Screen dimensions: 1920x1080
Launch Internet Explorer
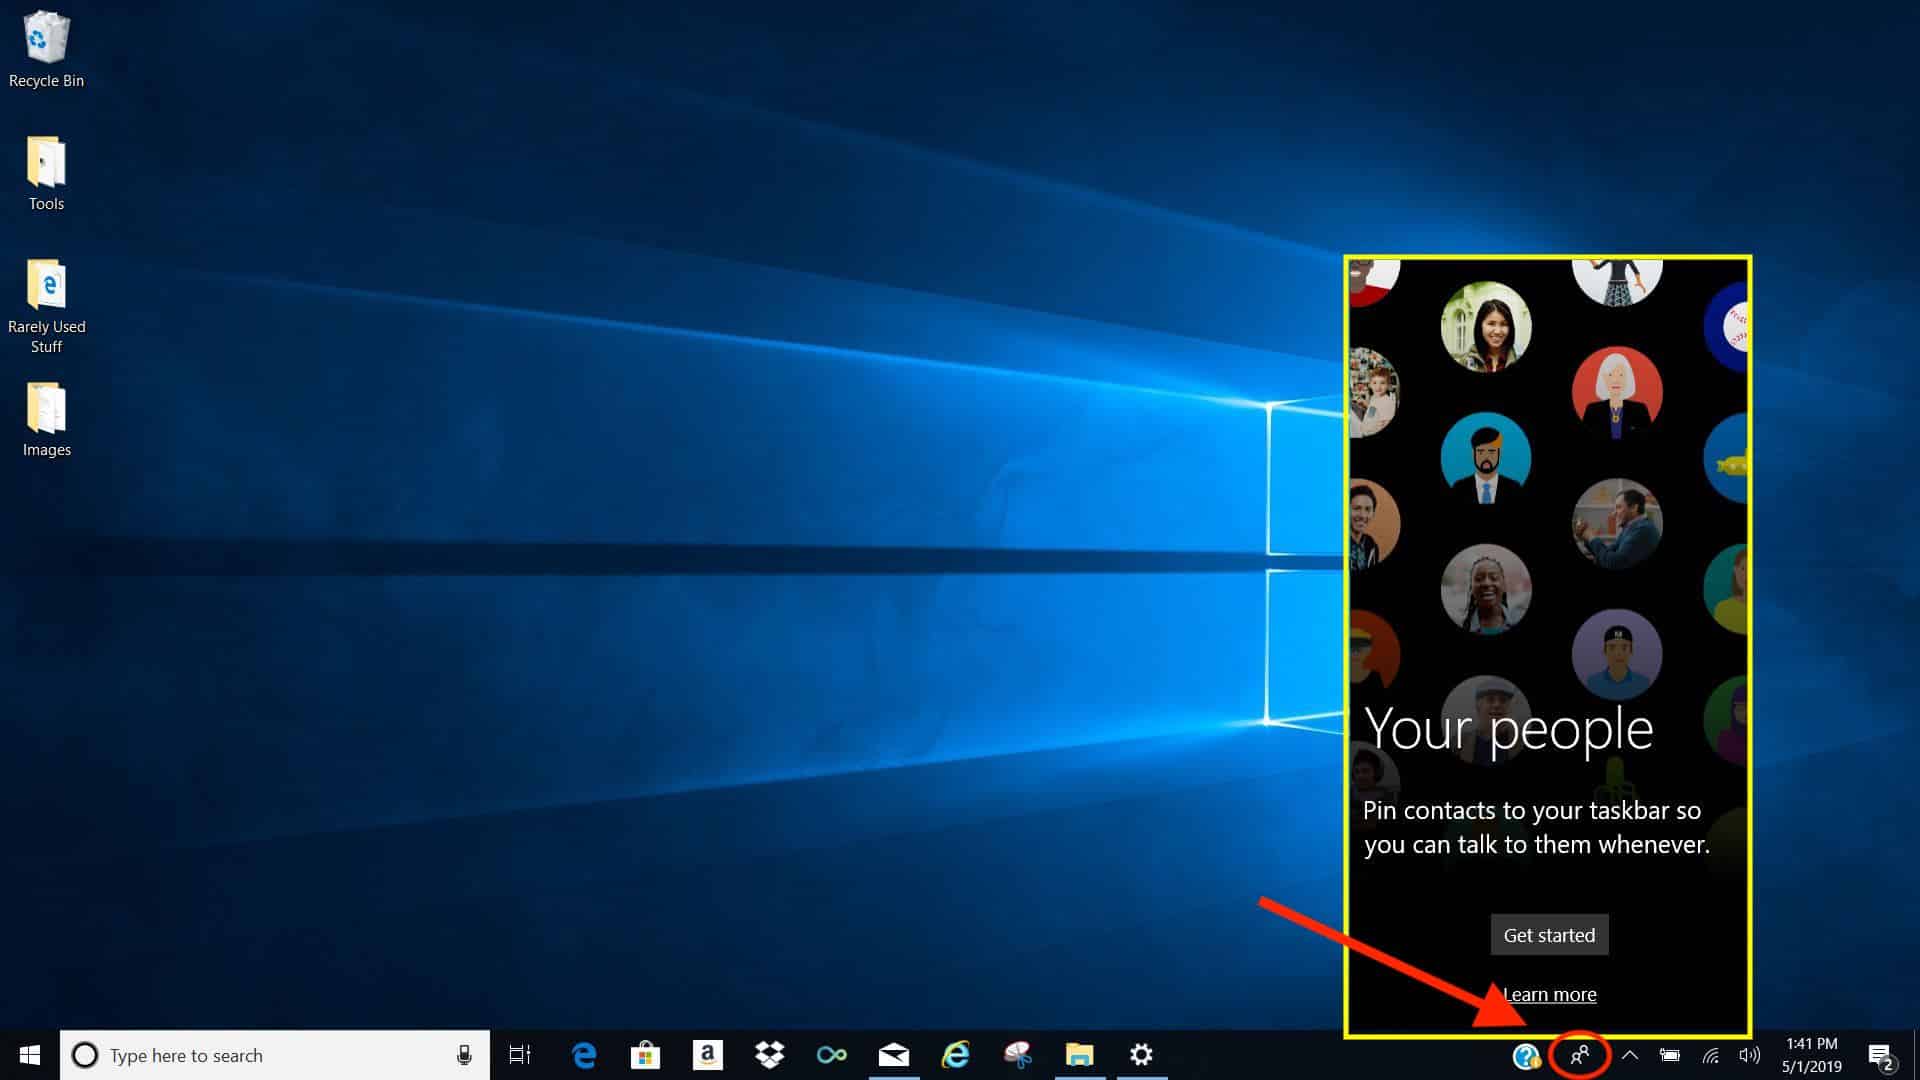pos(956,1055)
